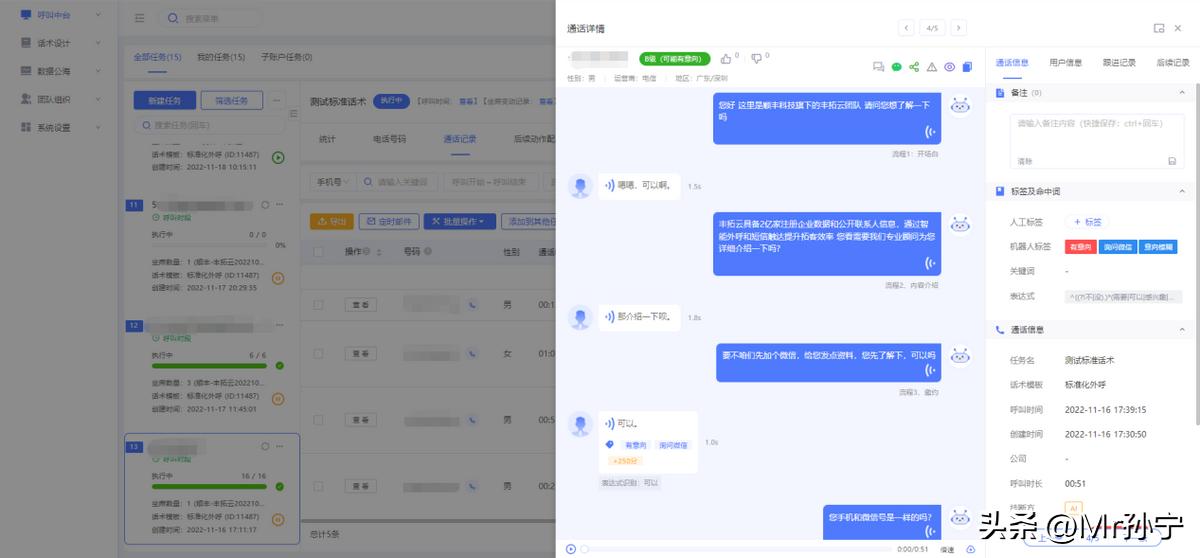Toggle the call detail pop-out window icon
Image resolution: width=1200 pixels, height=558 pixels.
[x=1159, y=28]
